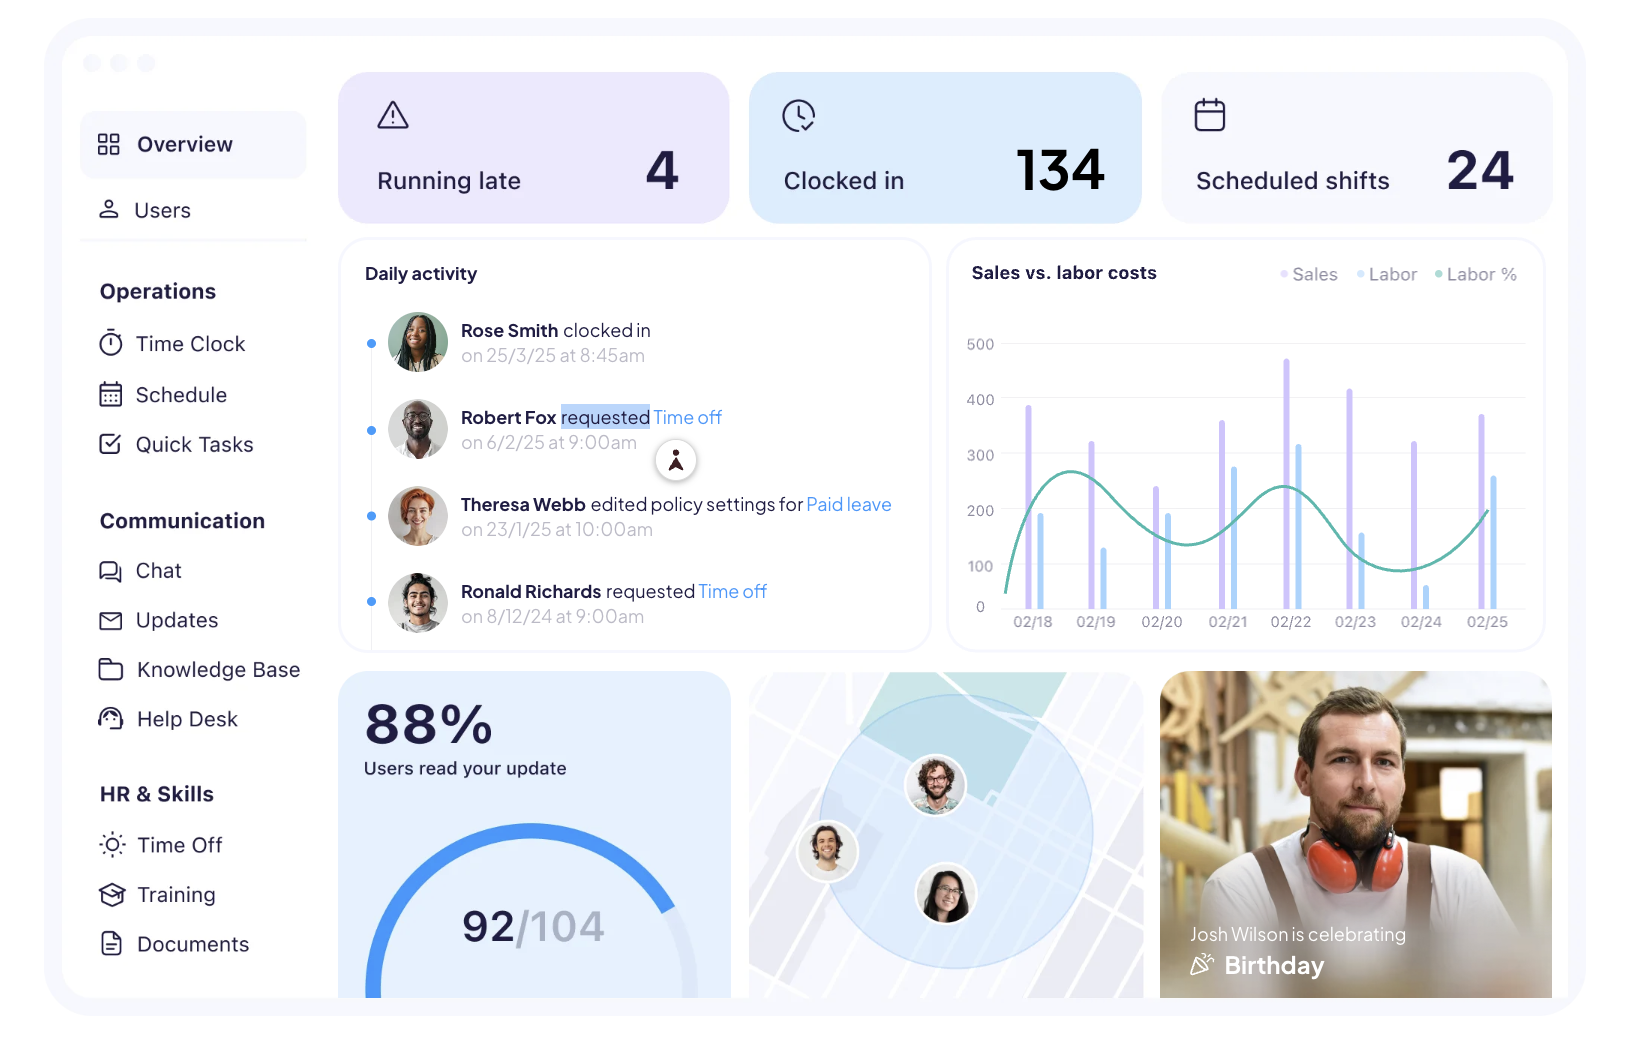Screen dimensions: 1628x1040
Task: Follow Theresa Webb's Paid leave link
Action: coord(849,504)
